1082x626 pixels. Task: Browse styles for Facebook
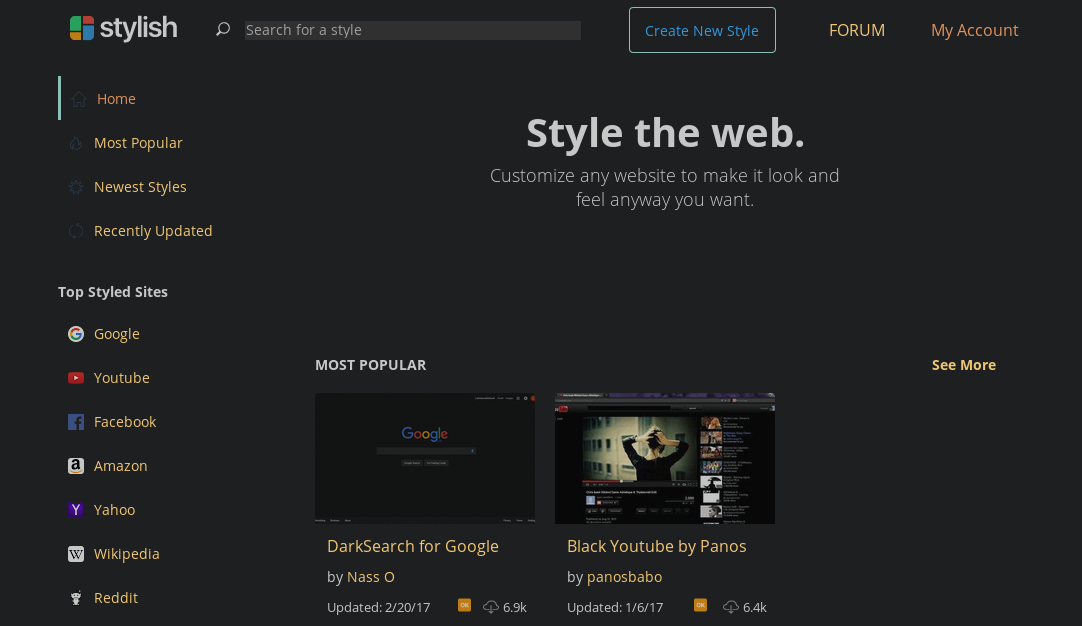click(125, 422)
